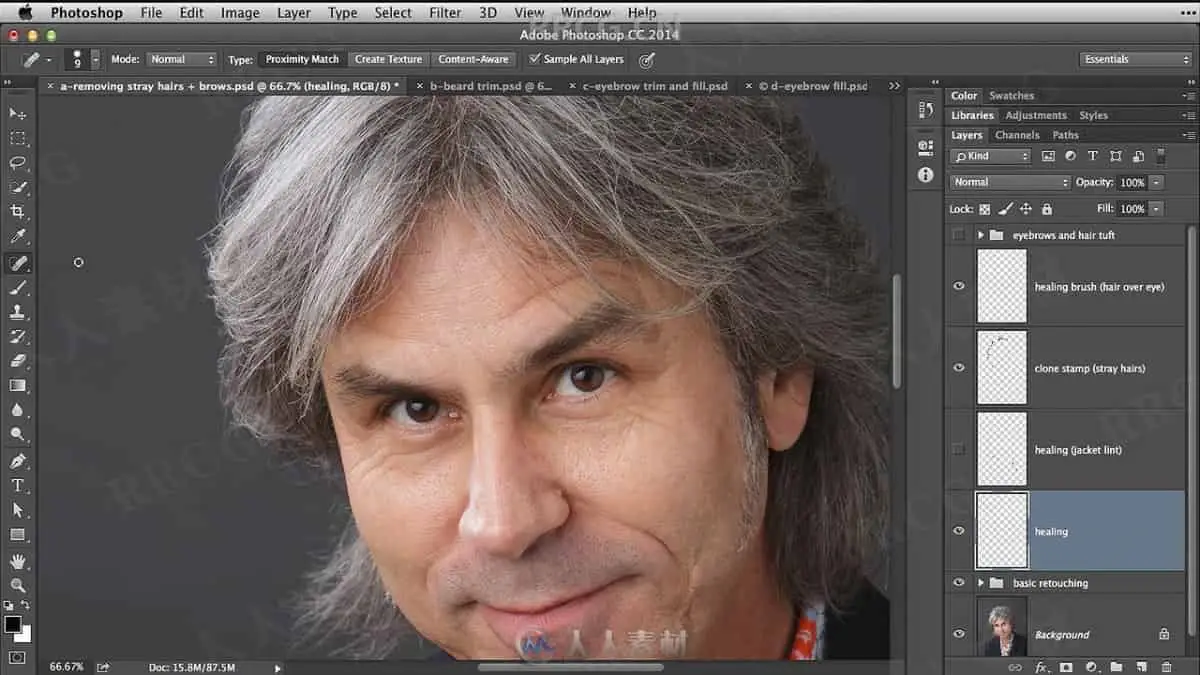Click the delete layer trash icon
This screenshot has height=675, width=1200.
pos(1166,667)
